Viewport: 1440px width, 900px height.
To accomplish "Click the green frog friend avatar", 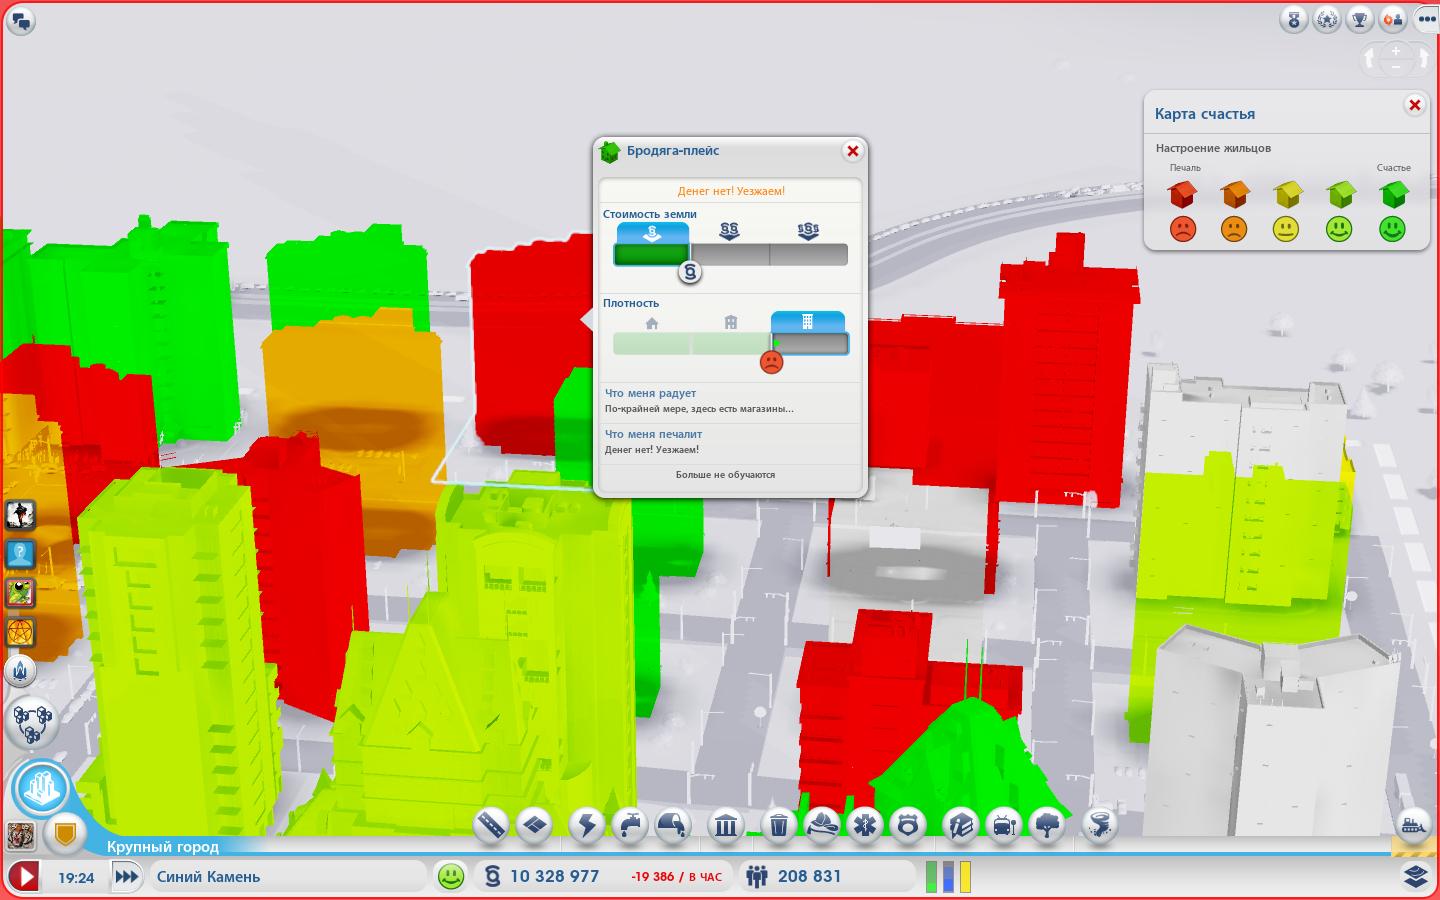I will (20, 593).
